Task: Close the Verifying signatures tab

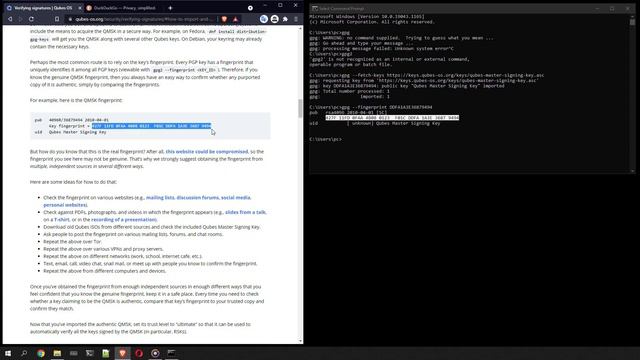Action: 80,8
